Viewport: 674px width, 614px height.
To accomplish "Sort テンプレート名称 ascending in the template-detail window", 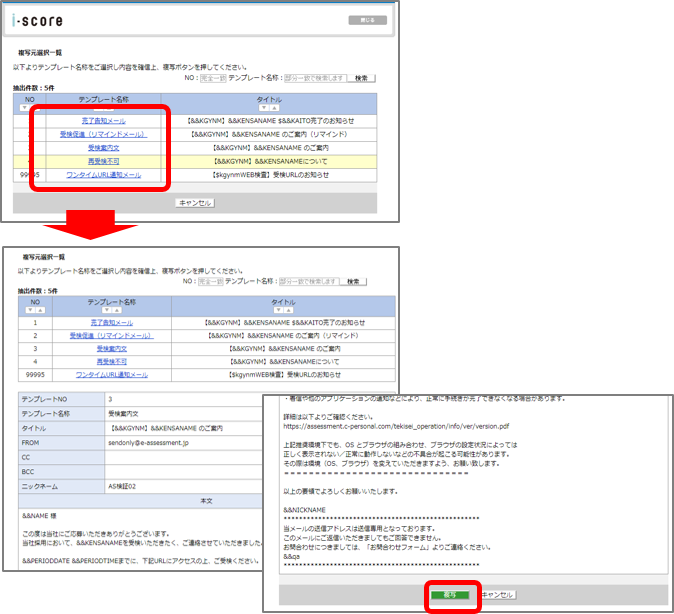I will [117, 310].
